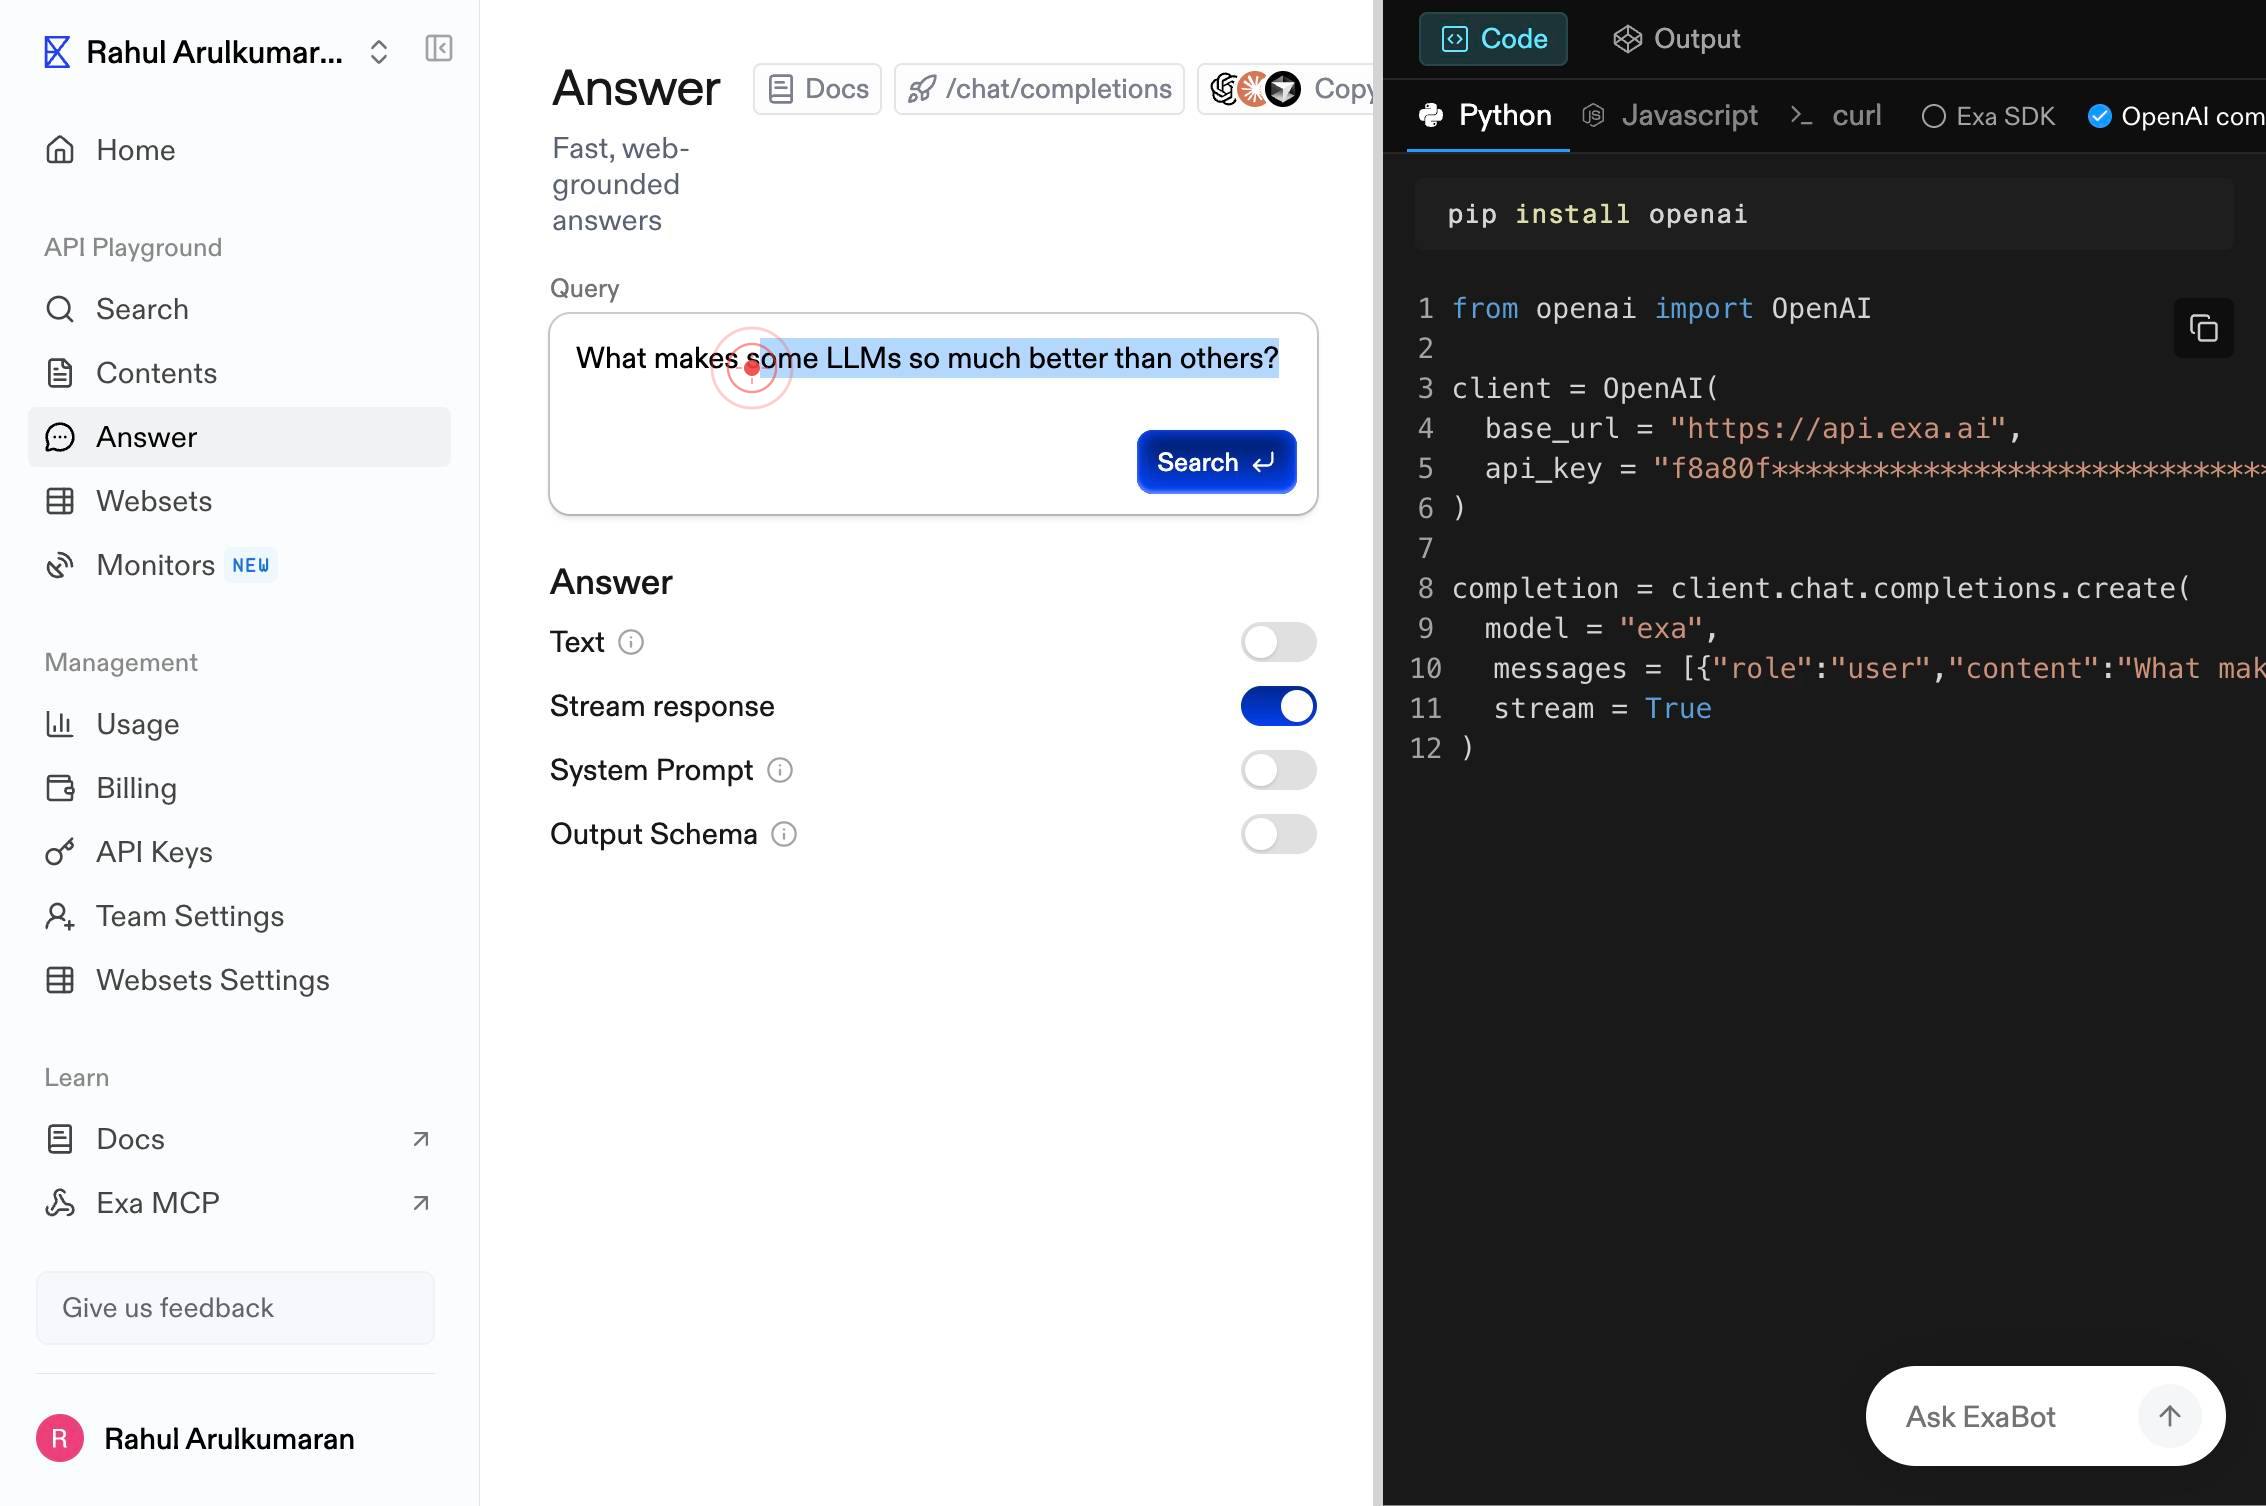Click the Exa logo icon
This screenshot has height=1506, width=2266.
tap(57, 52)
